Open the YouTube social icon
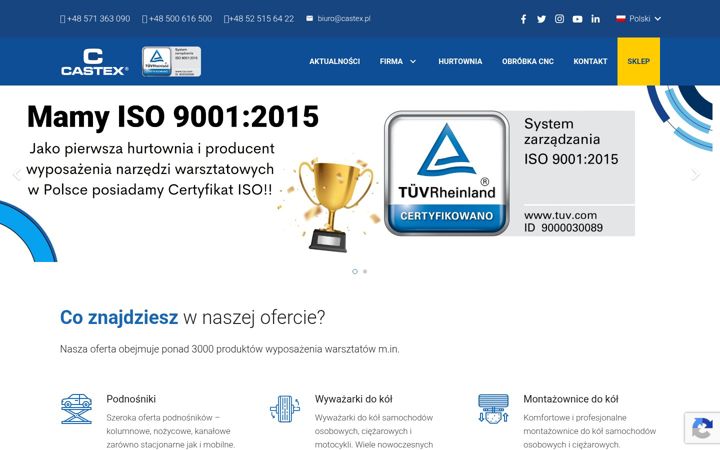This screenshot has height=450, width=720. tap(577, 19)
